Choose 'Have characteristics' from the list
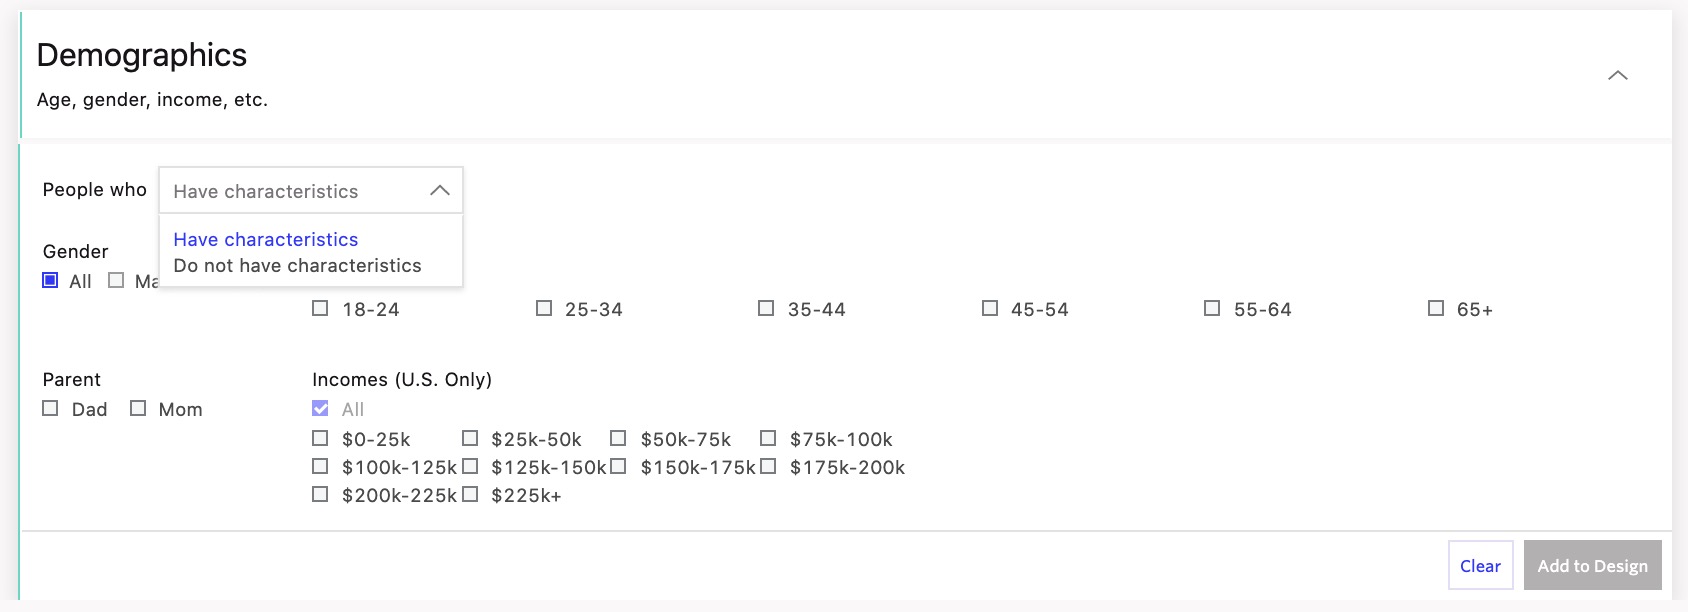 point(266,240)
